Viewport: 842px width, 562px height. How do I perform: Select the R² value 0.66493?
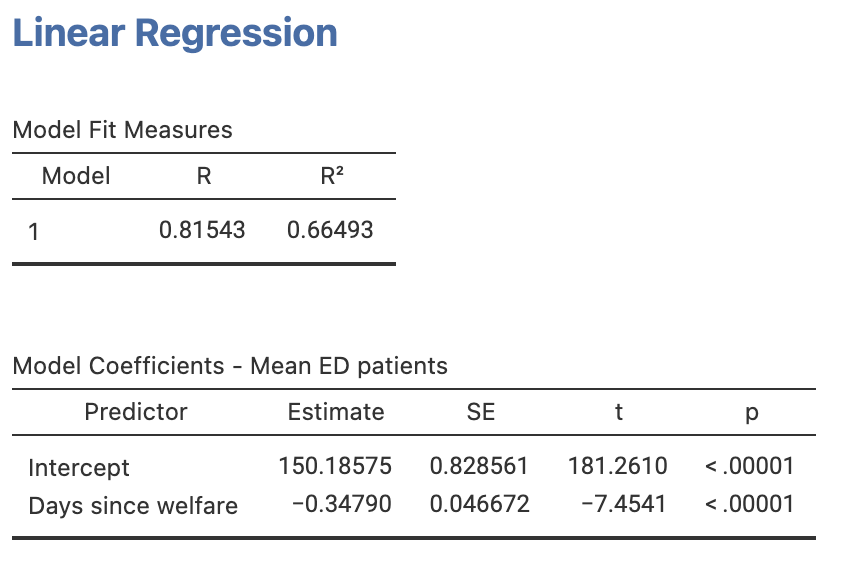pyautogui.click(x=330, y=230)
